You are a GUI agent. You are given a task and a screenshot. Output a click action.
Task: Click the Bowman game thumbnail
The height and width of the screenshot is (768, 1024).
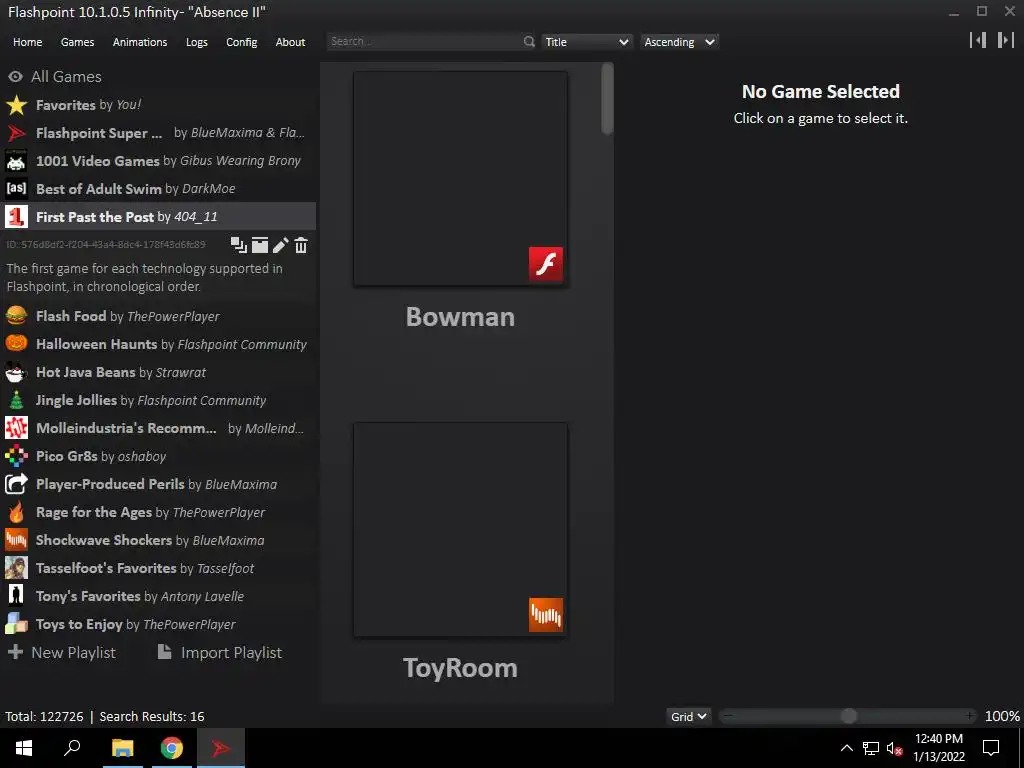[x=460, y=179]
